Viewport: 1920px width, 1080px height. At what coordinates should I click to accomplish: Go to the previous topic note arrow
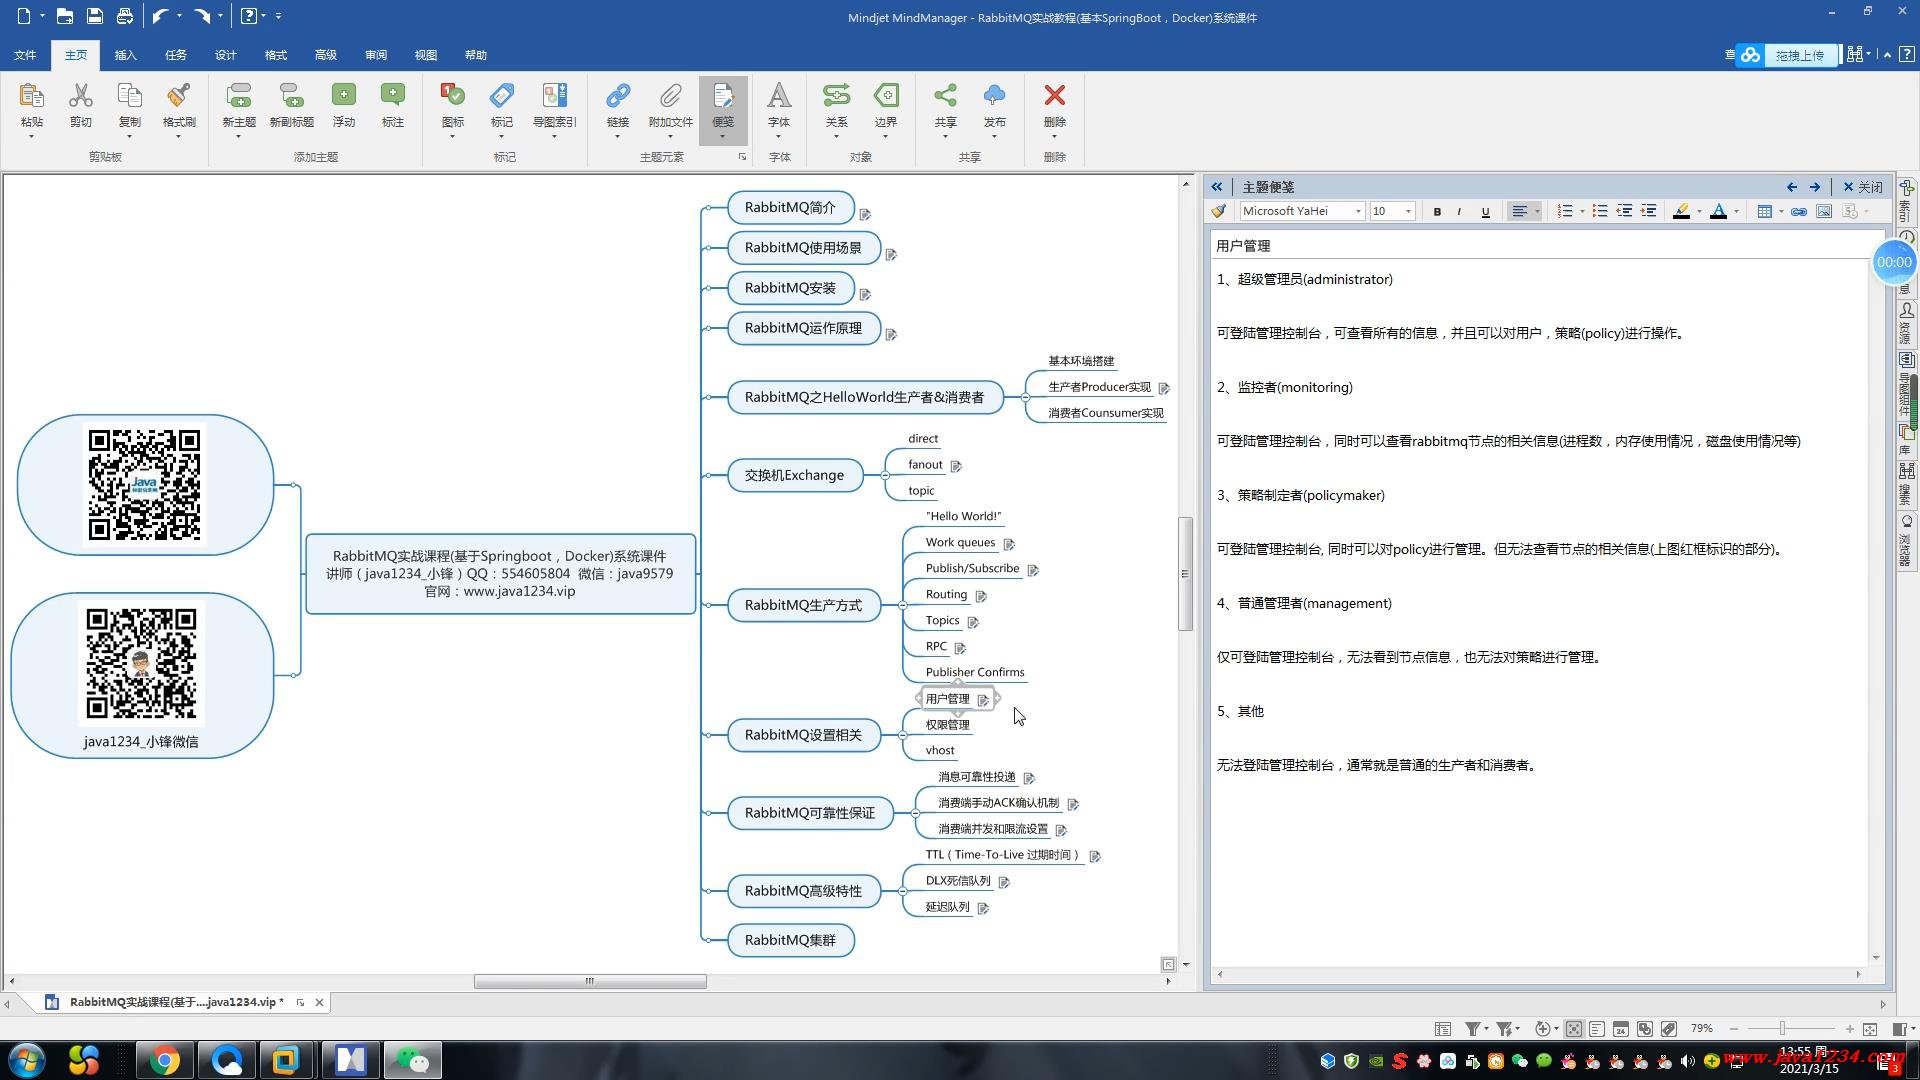pyautogui.click(x=1792, y=187)
